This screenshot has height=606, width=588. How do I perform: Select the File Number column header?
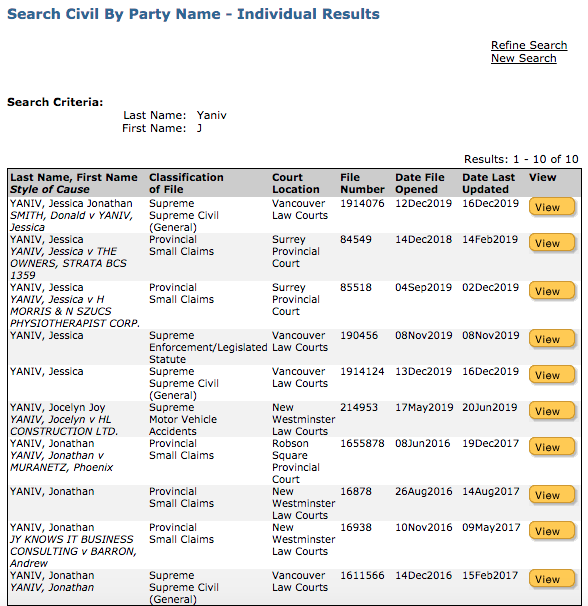[x=362, y=183]
